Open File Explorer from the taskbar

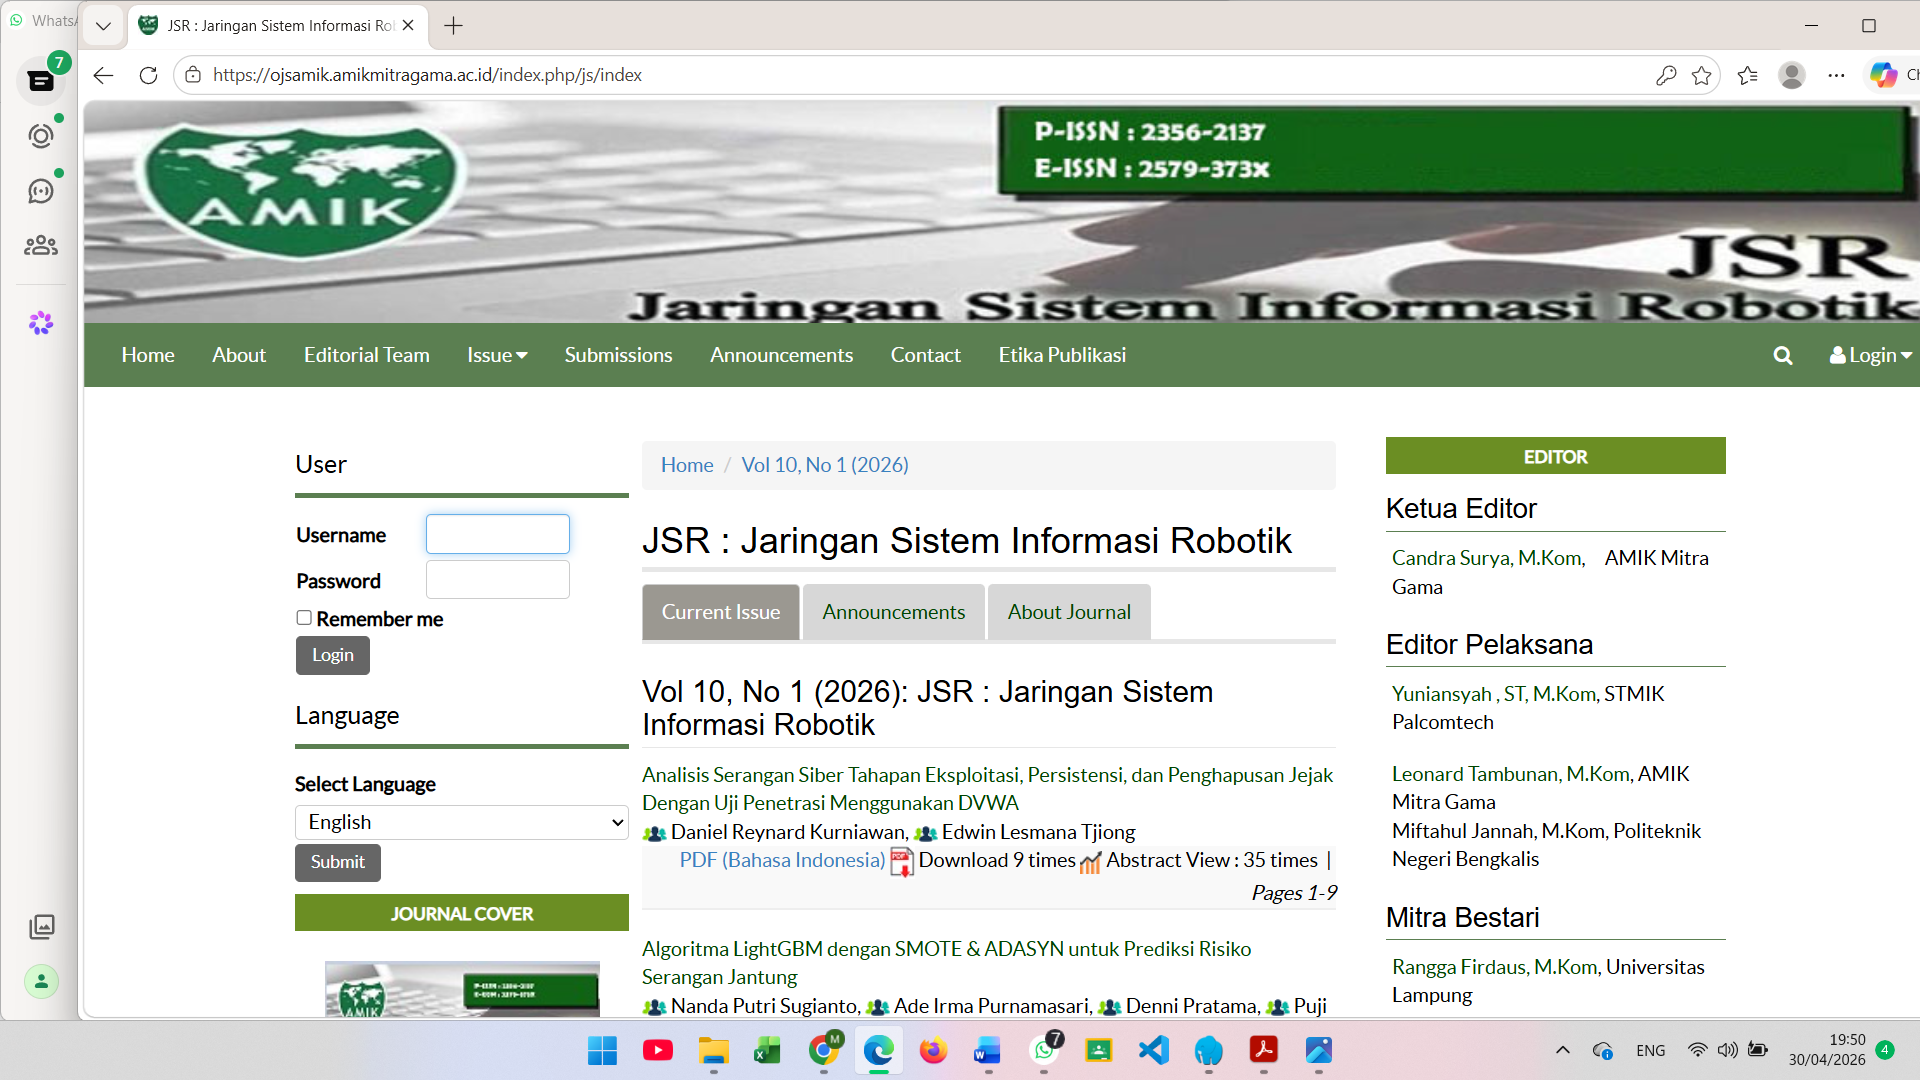(x=714, y=1050)
